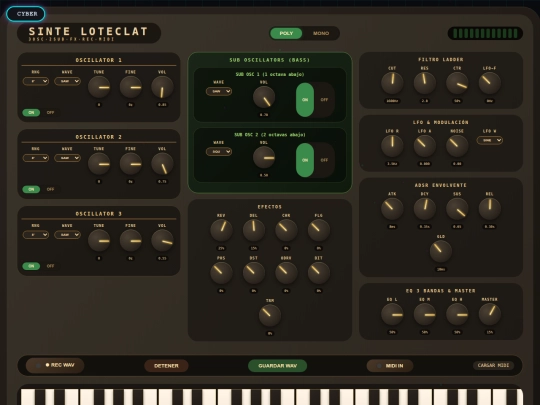Viewport: 540px width, 405px height.
Task: Click the Oscillator 2 VOL knob
Action: pos(162,164)
